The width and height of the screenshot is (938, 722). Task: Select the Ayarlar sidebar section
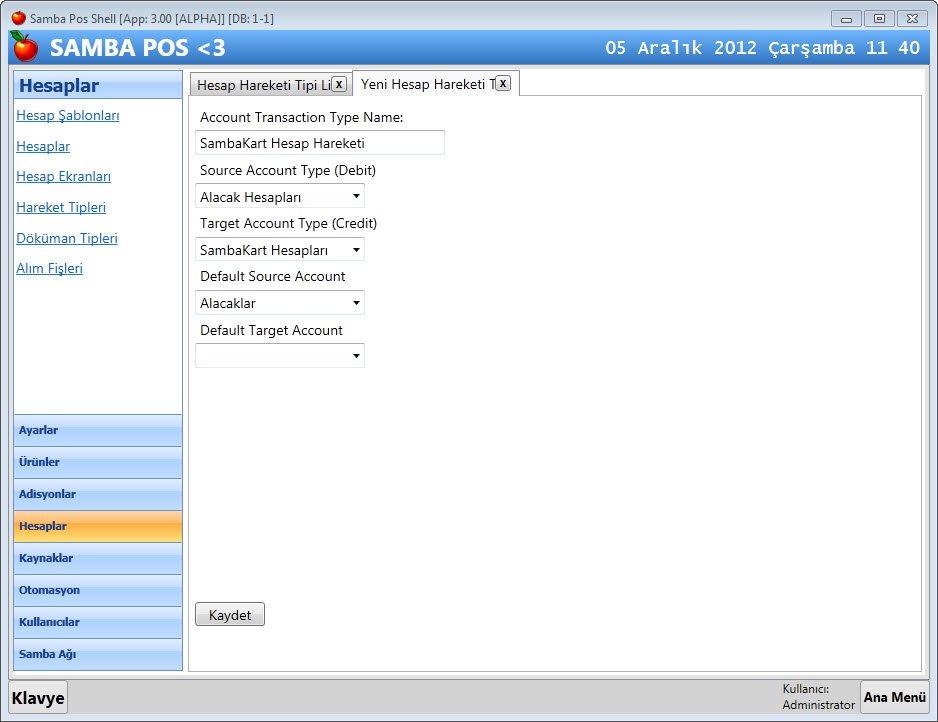98,430
